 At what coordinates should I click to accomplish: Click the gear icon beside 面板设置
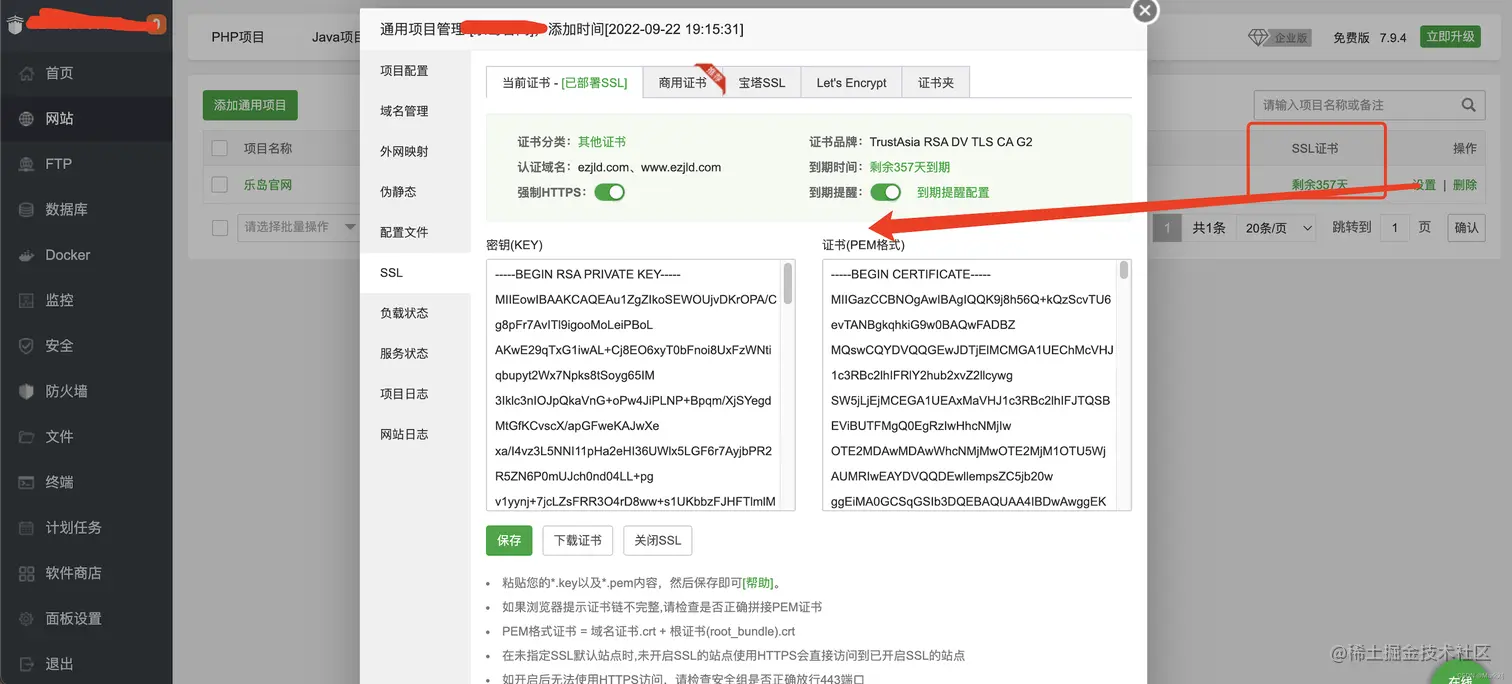click(x=27, y=619)
